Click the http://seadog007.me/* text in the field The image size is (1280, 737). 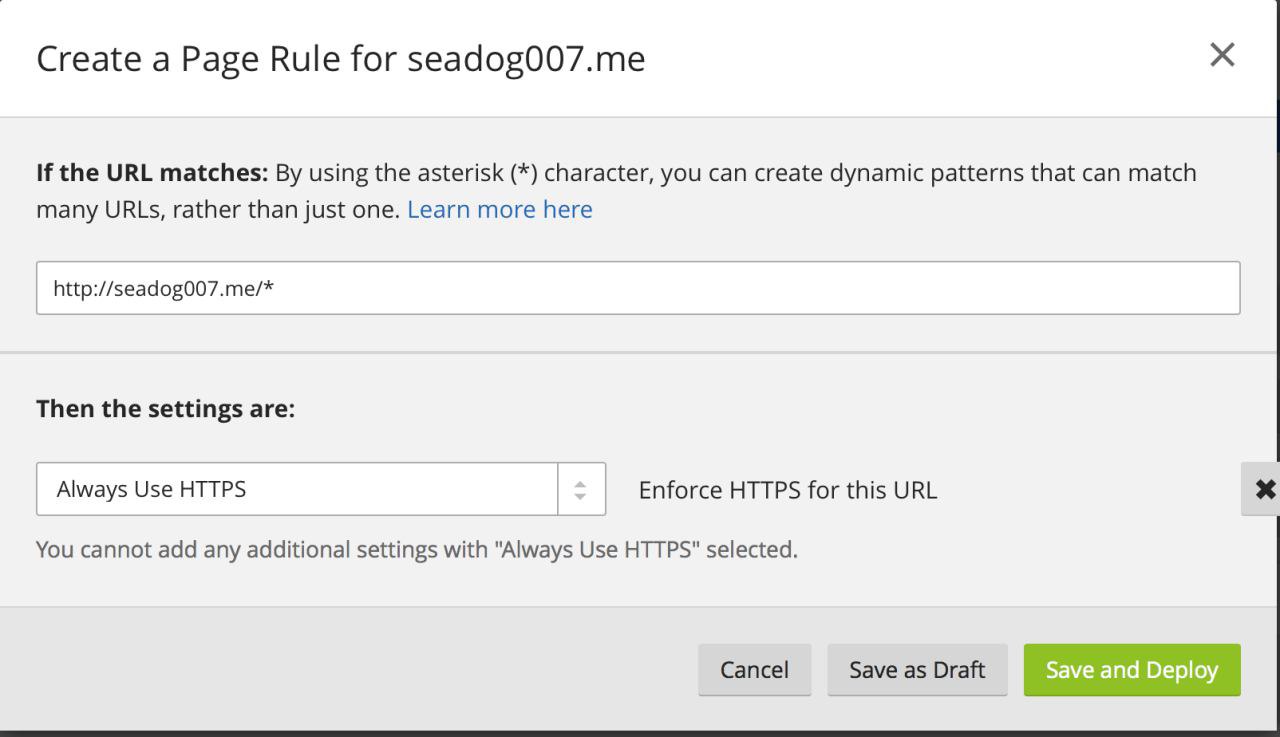165,288
